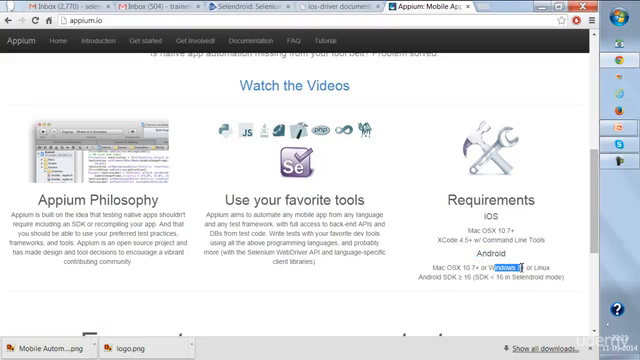
Task: Click the red Opera-style extension icon
Action: point(576,20)
